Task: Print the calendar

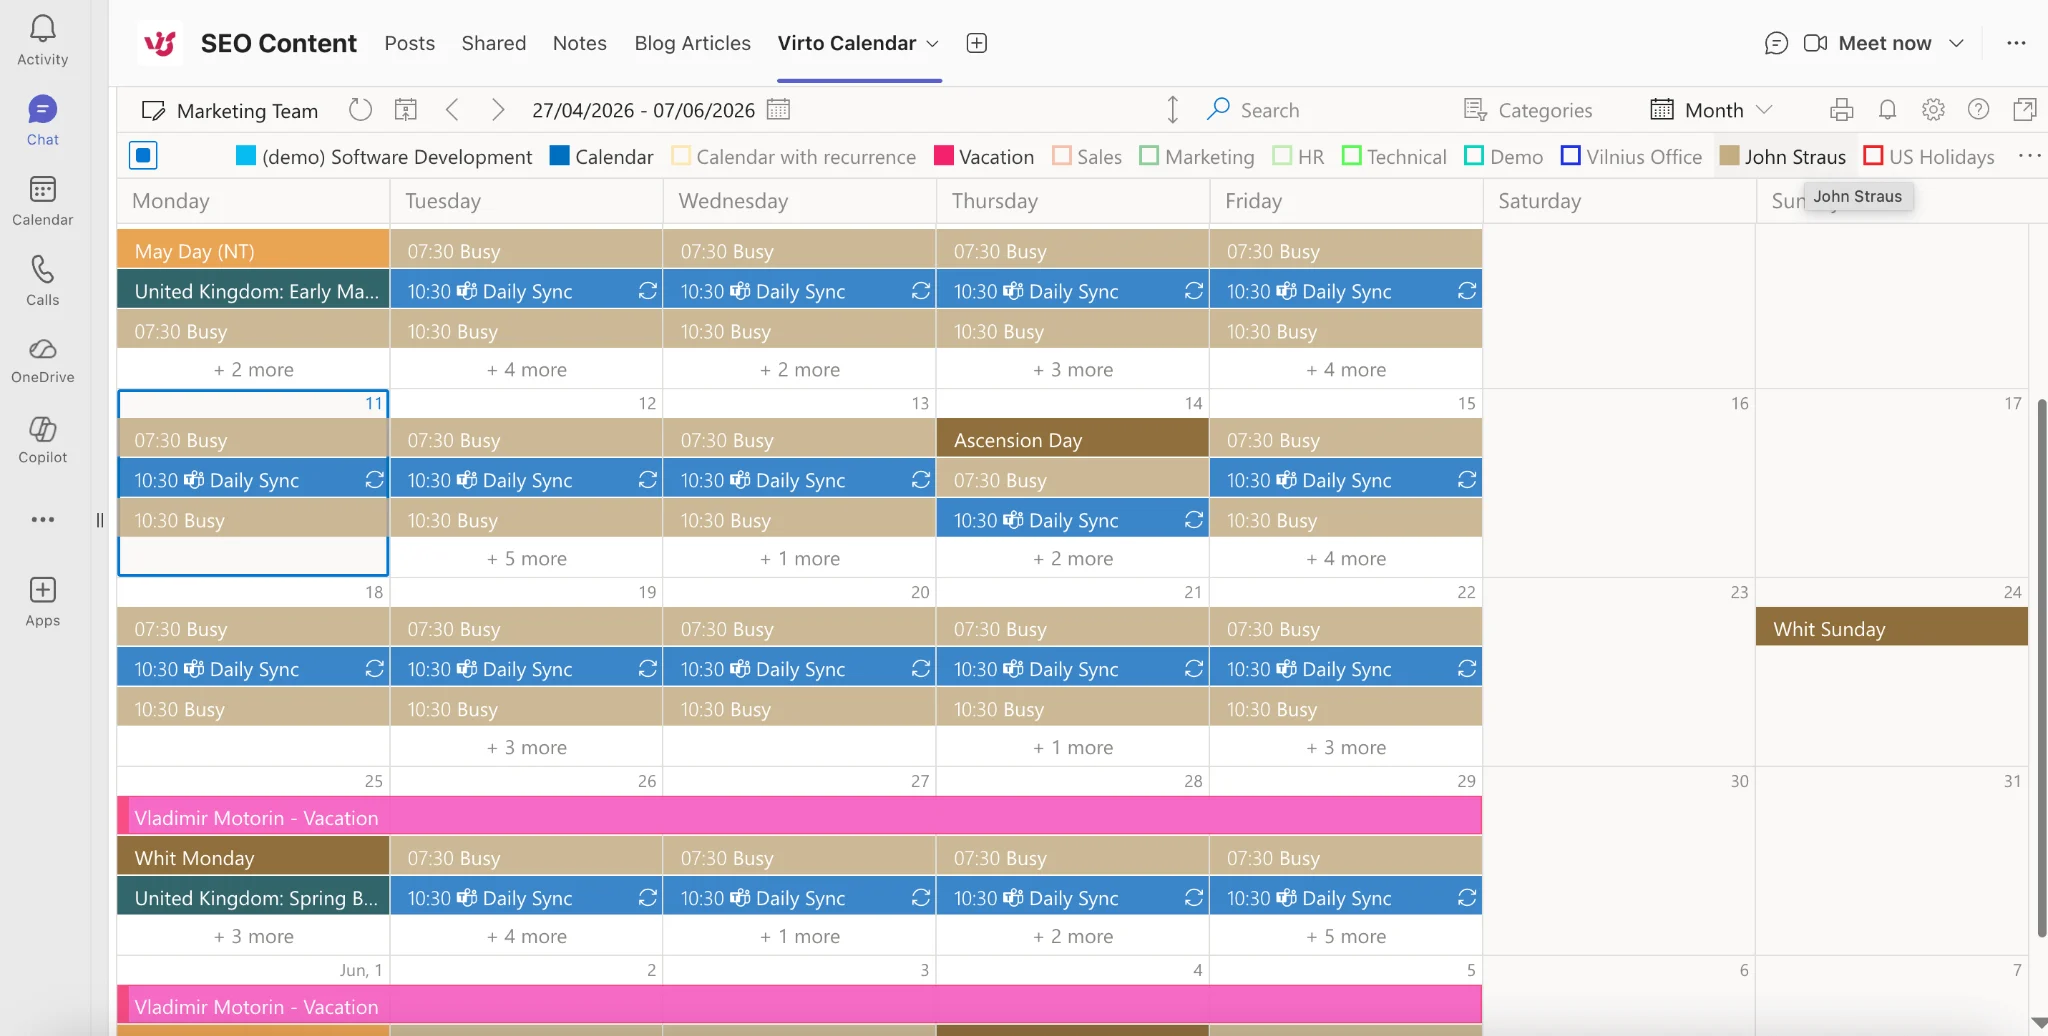Action: click(1842, 110)
